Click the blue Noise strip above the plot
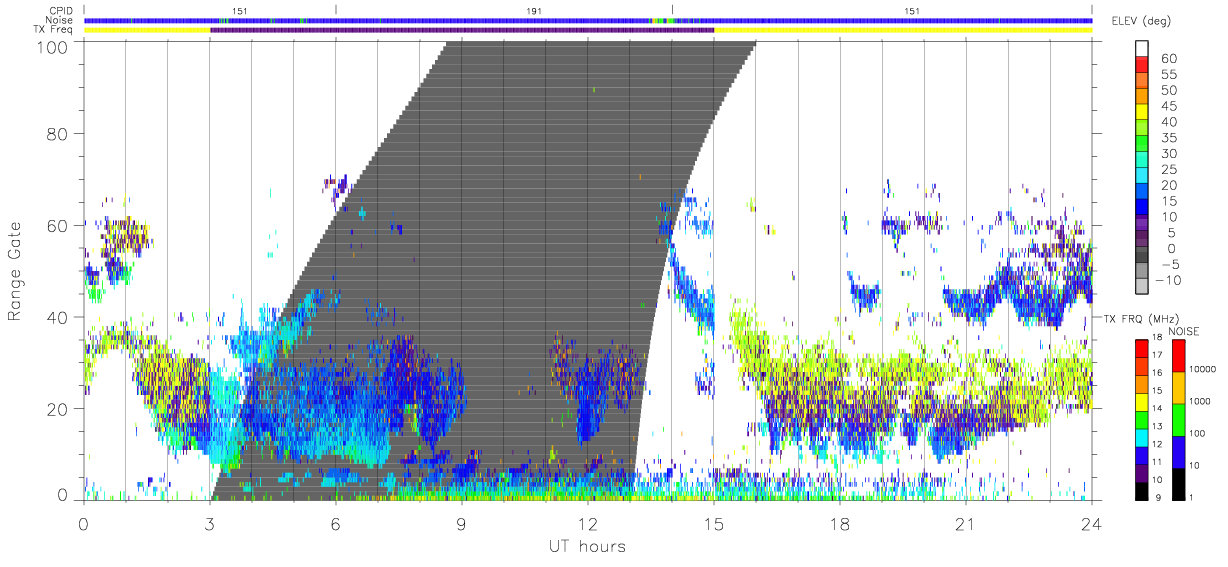The image size is (1228, 567). pyautogui.click(x=587, y=20)
